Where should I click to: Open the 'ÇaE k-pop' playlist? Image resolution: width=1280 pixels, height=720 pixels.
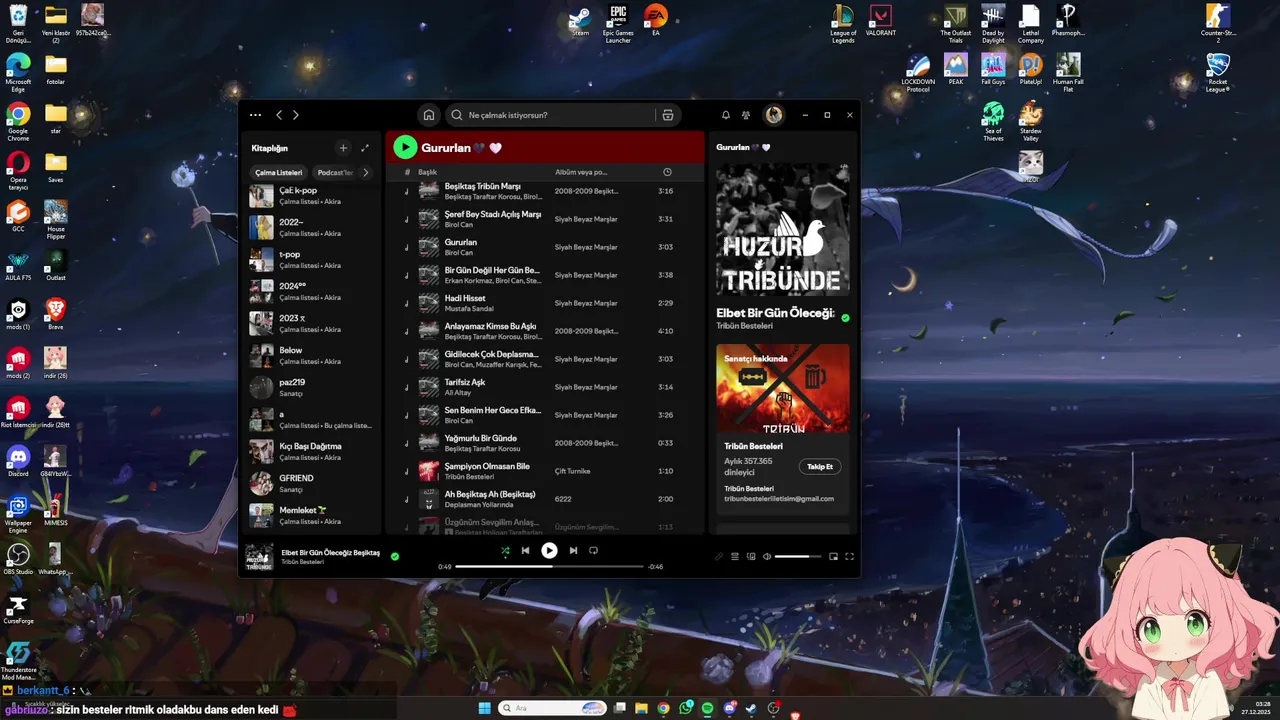(313, 196)
